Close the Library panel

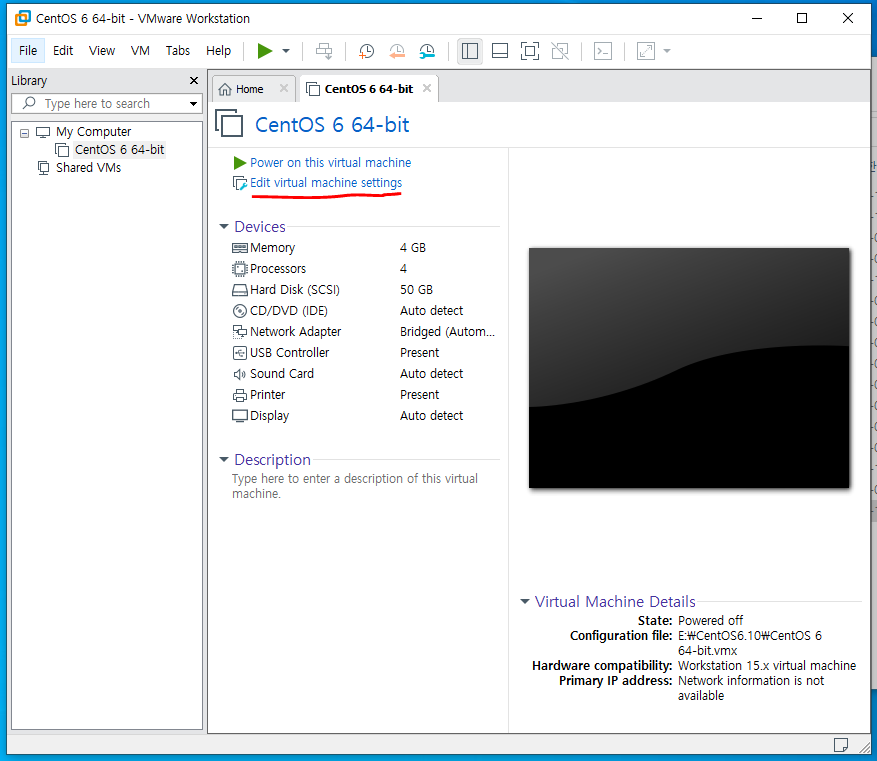[194, 81]
